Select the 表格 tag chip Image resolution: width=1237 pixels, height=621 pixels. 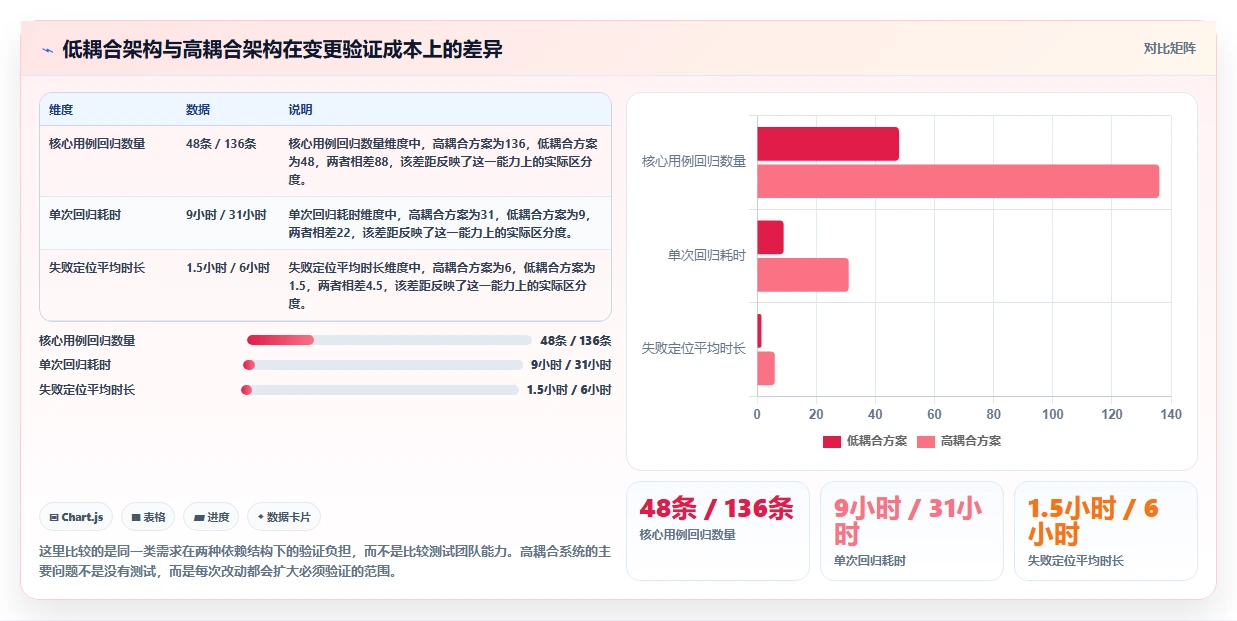click(148, 517)
